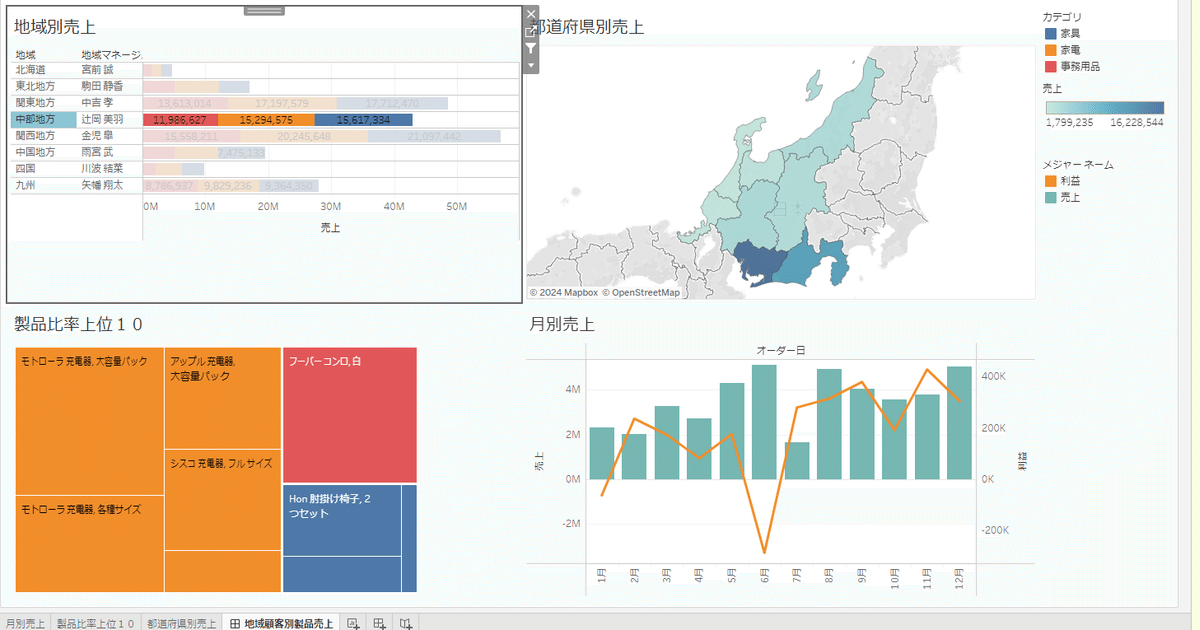1200x630 pixels.
Task: Toggle use-as-filter funnel icon
Action: (531, 48)
